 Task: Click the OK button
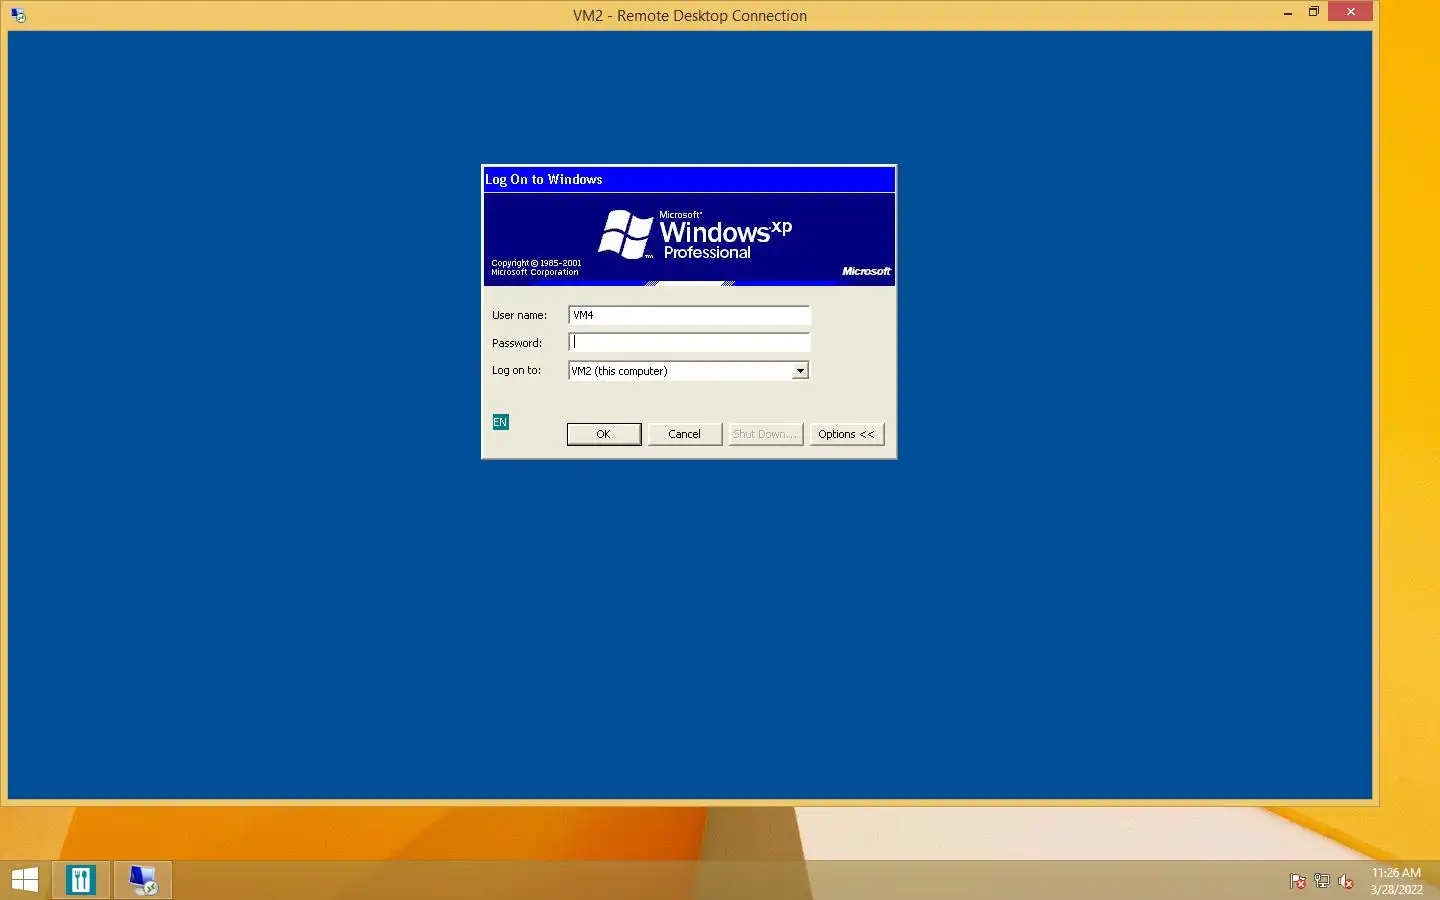(x=603, y=434)
